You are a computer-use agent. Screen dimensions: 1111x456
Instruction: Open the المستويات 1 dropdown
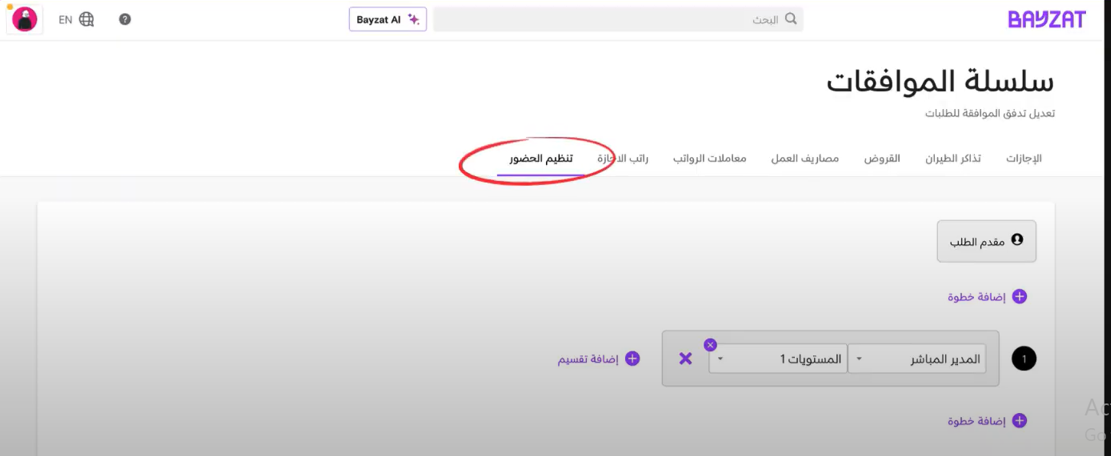click(x=777, y=359)
